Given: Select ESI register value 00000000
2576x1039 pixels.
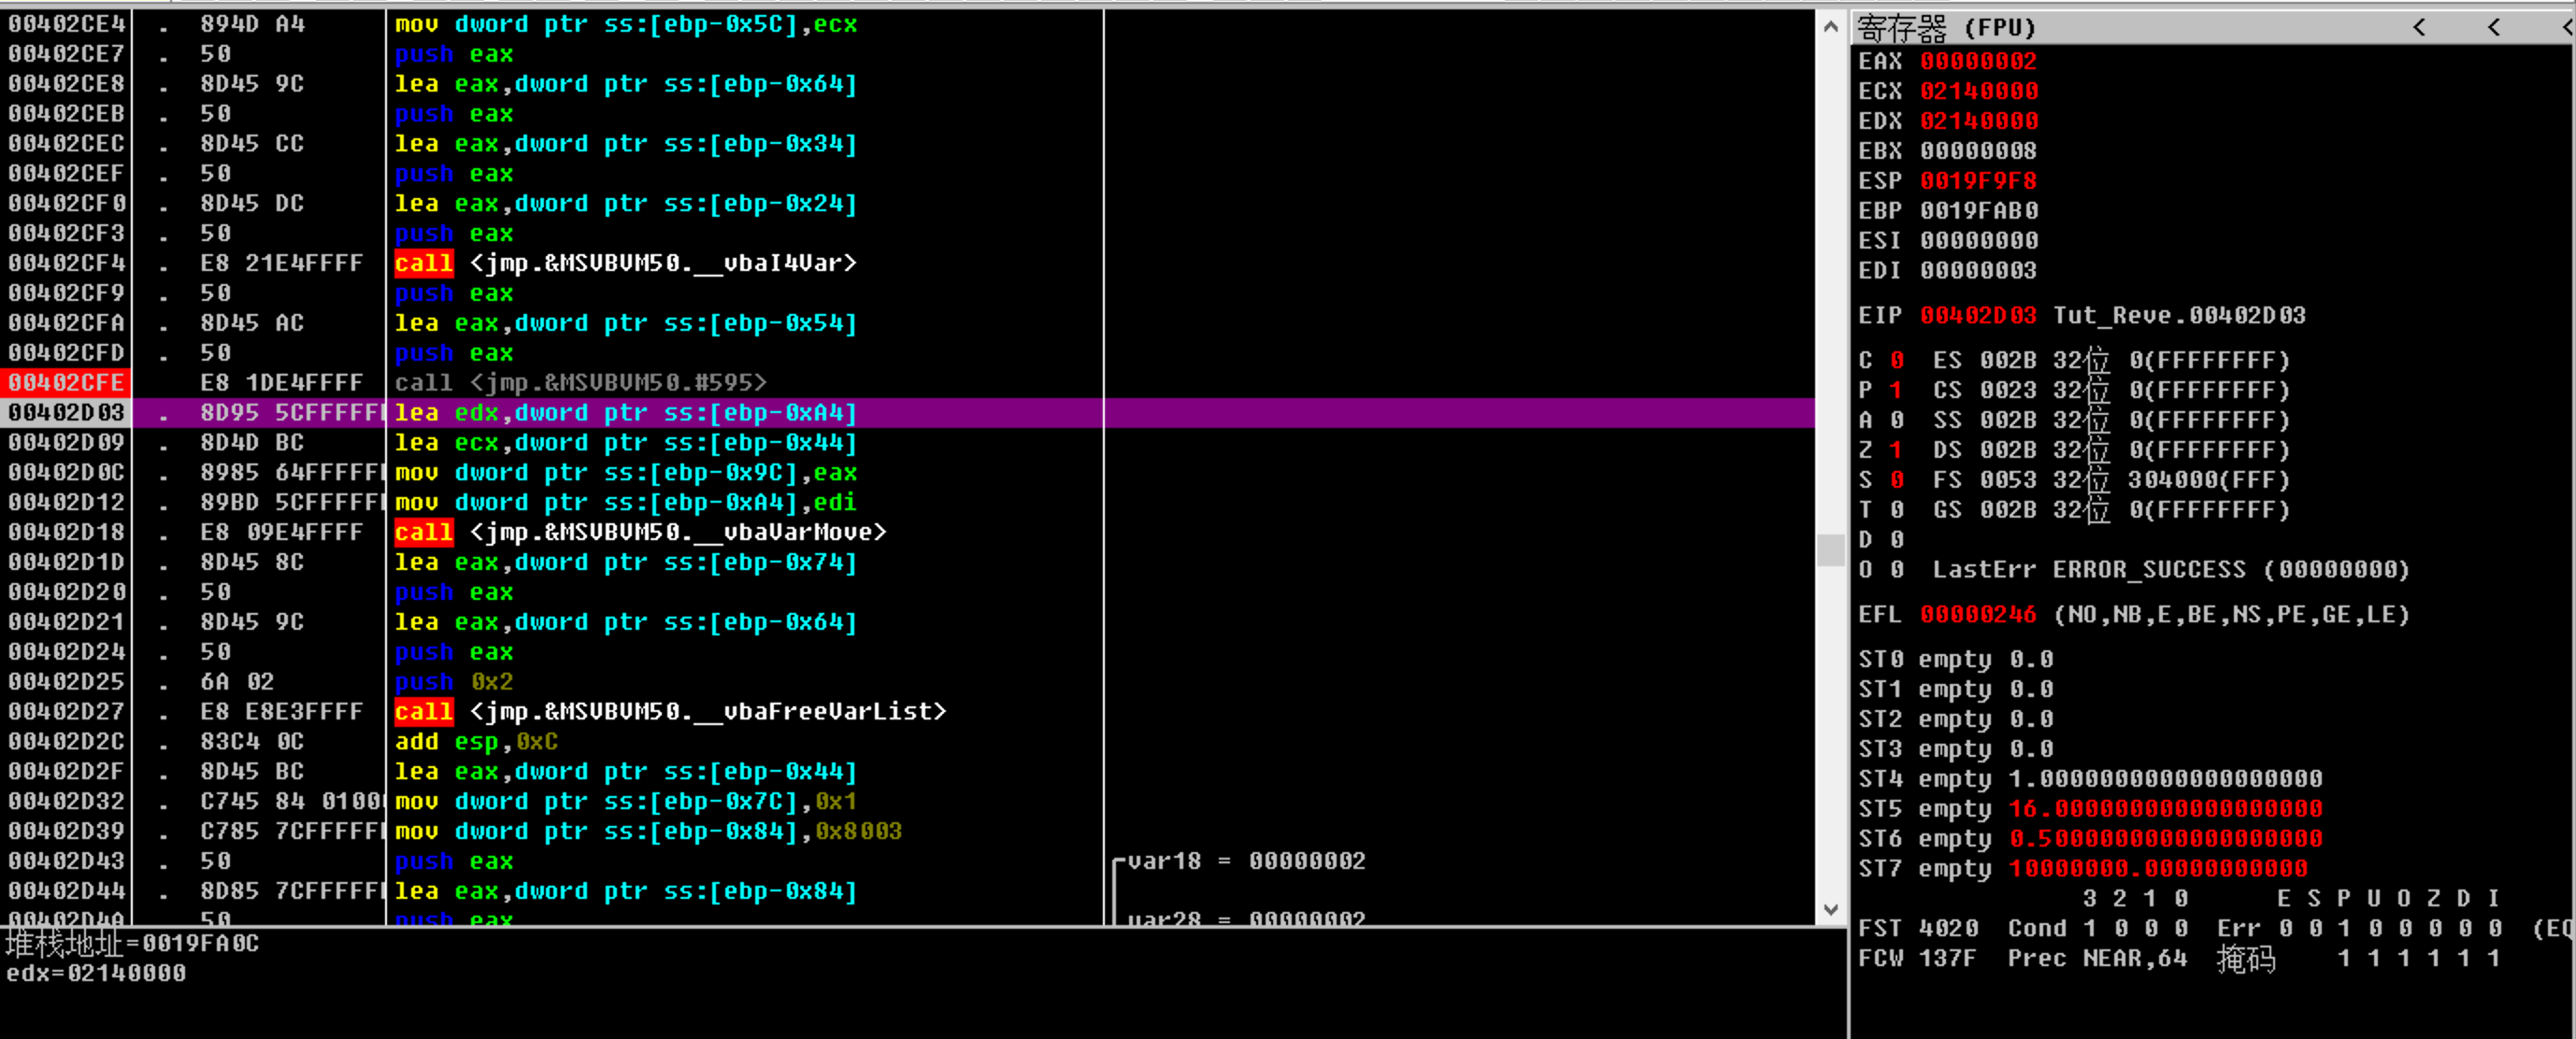Looking at the screenshot, I should pyautogui.click(x=1978, y=241).
